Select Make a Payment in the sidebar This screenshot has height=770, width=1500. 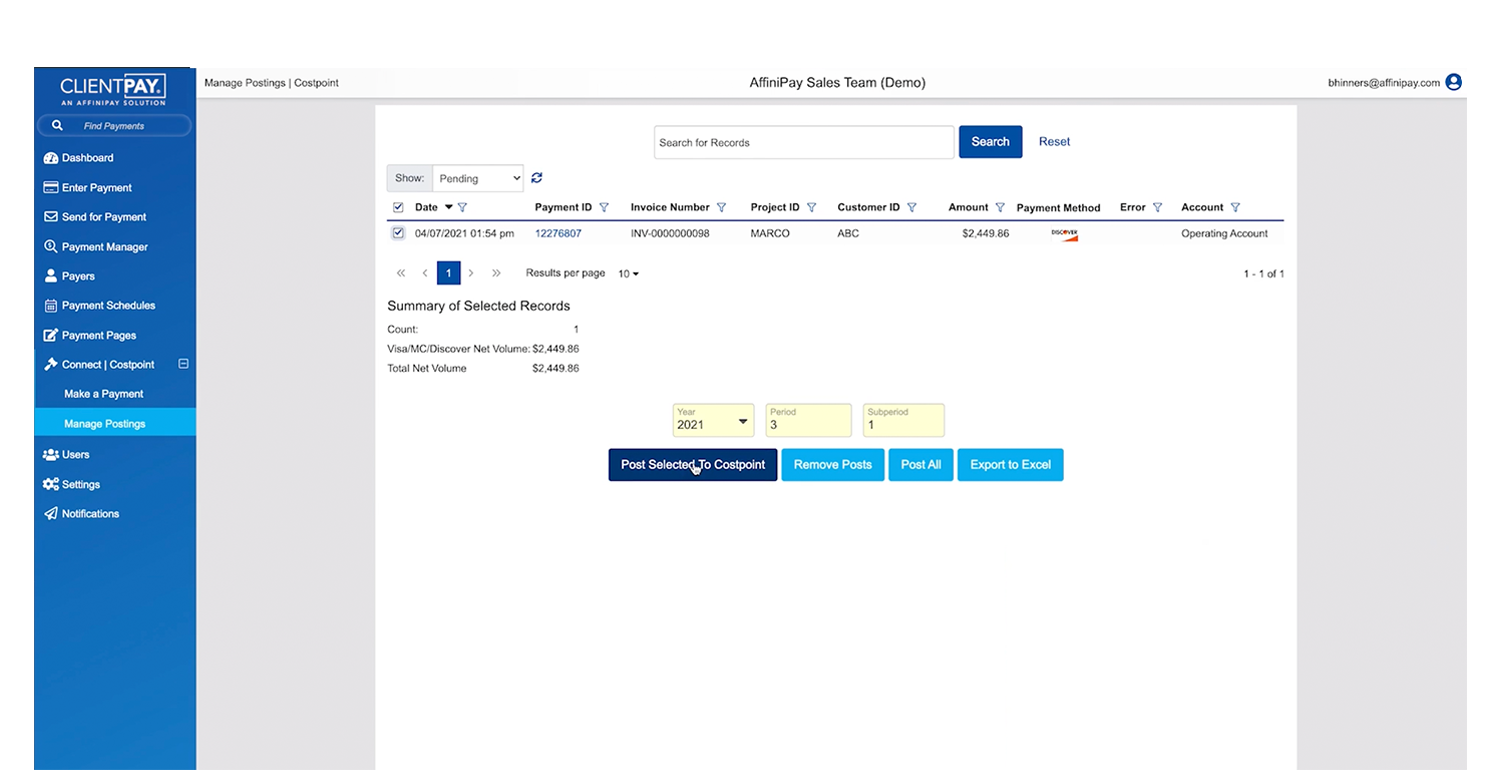[x=104, y=394]
